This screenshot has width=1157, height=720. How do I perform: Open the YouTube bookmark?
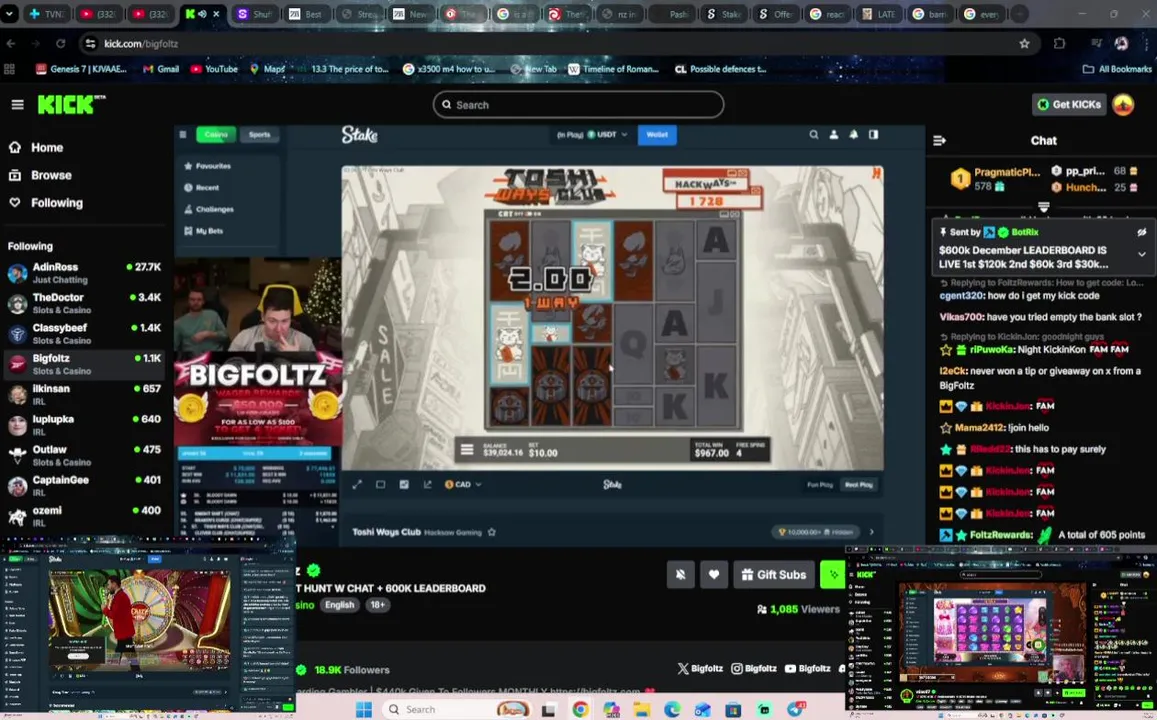(214, 69)
